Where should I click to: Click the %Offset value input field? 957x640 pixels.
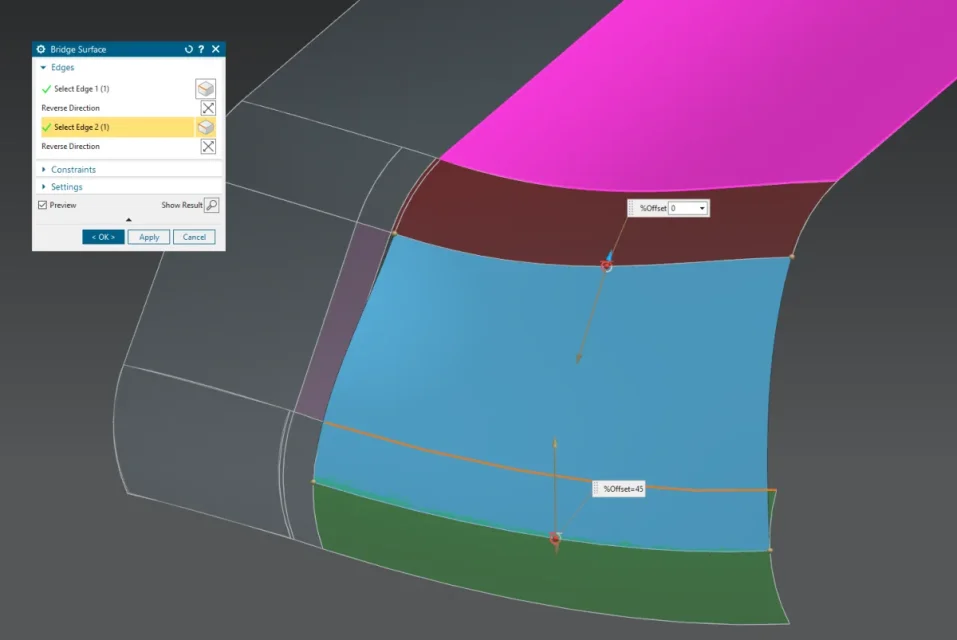684,209
